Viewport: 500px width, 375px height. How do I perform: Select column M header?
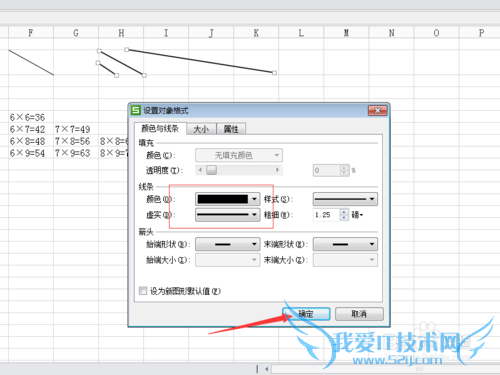pyautogui.click(x=346, y=33)
